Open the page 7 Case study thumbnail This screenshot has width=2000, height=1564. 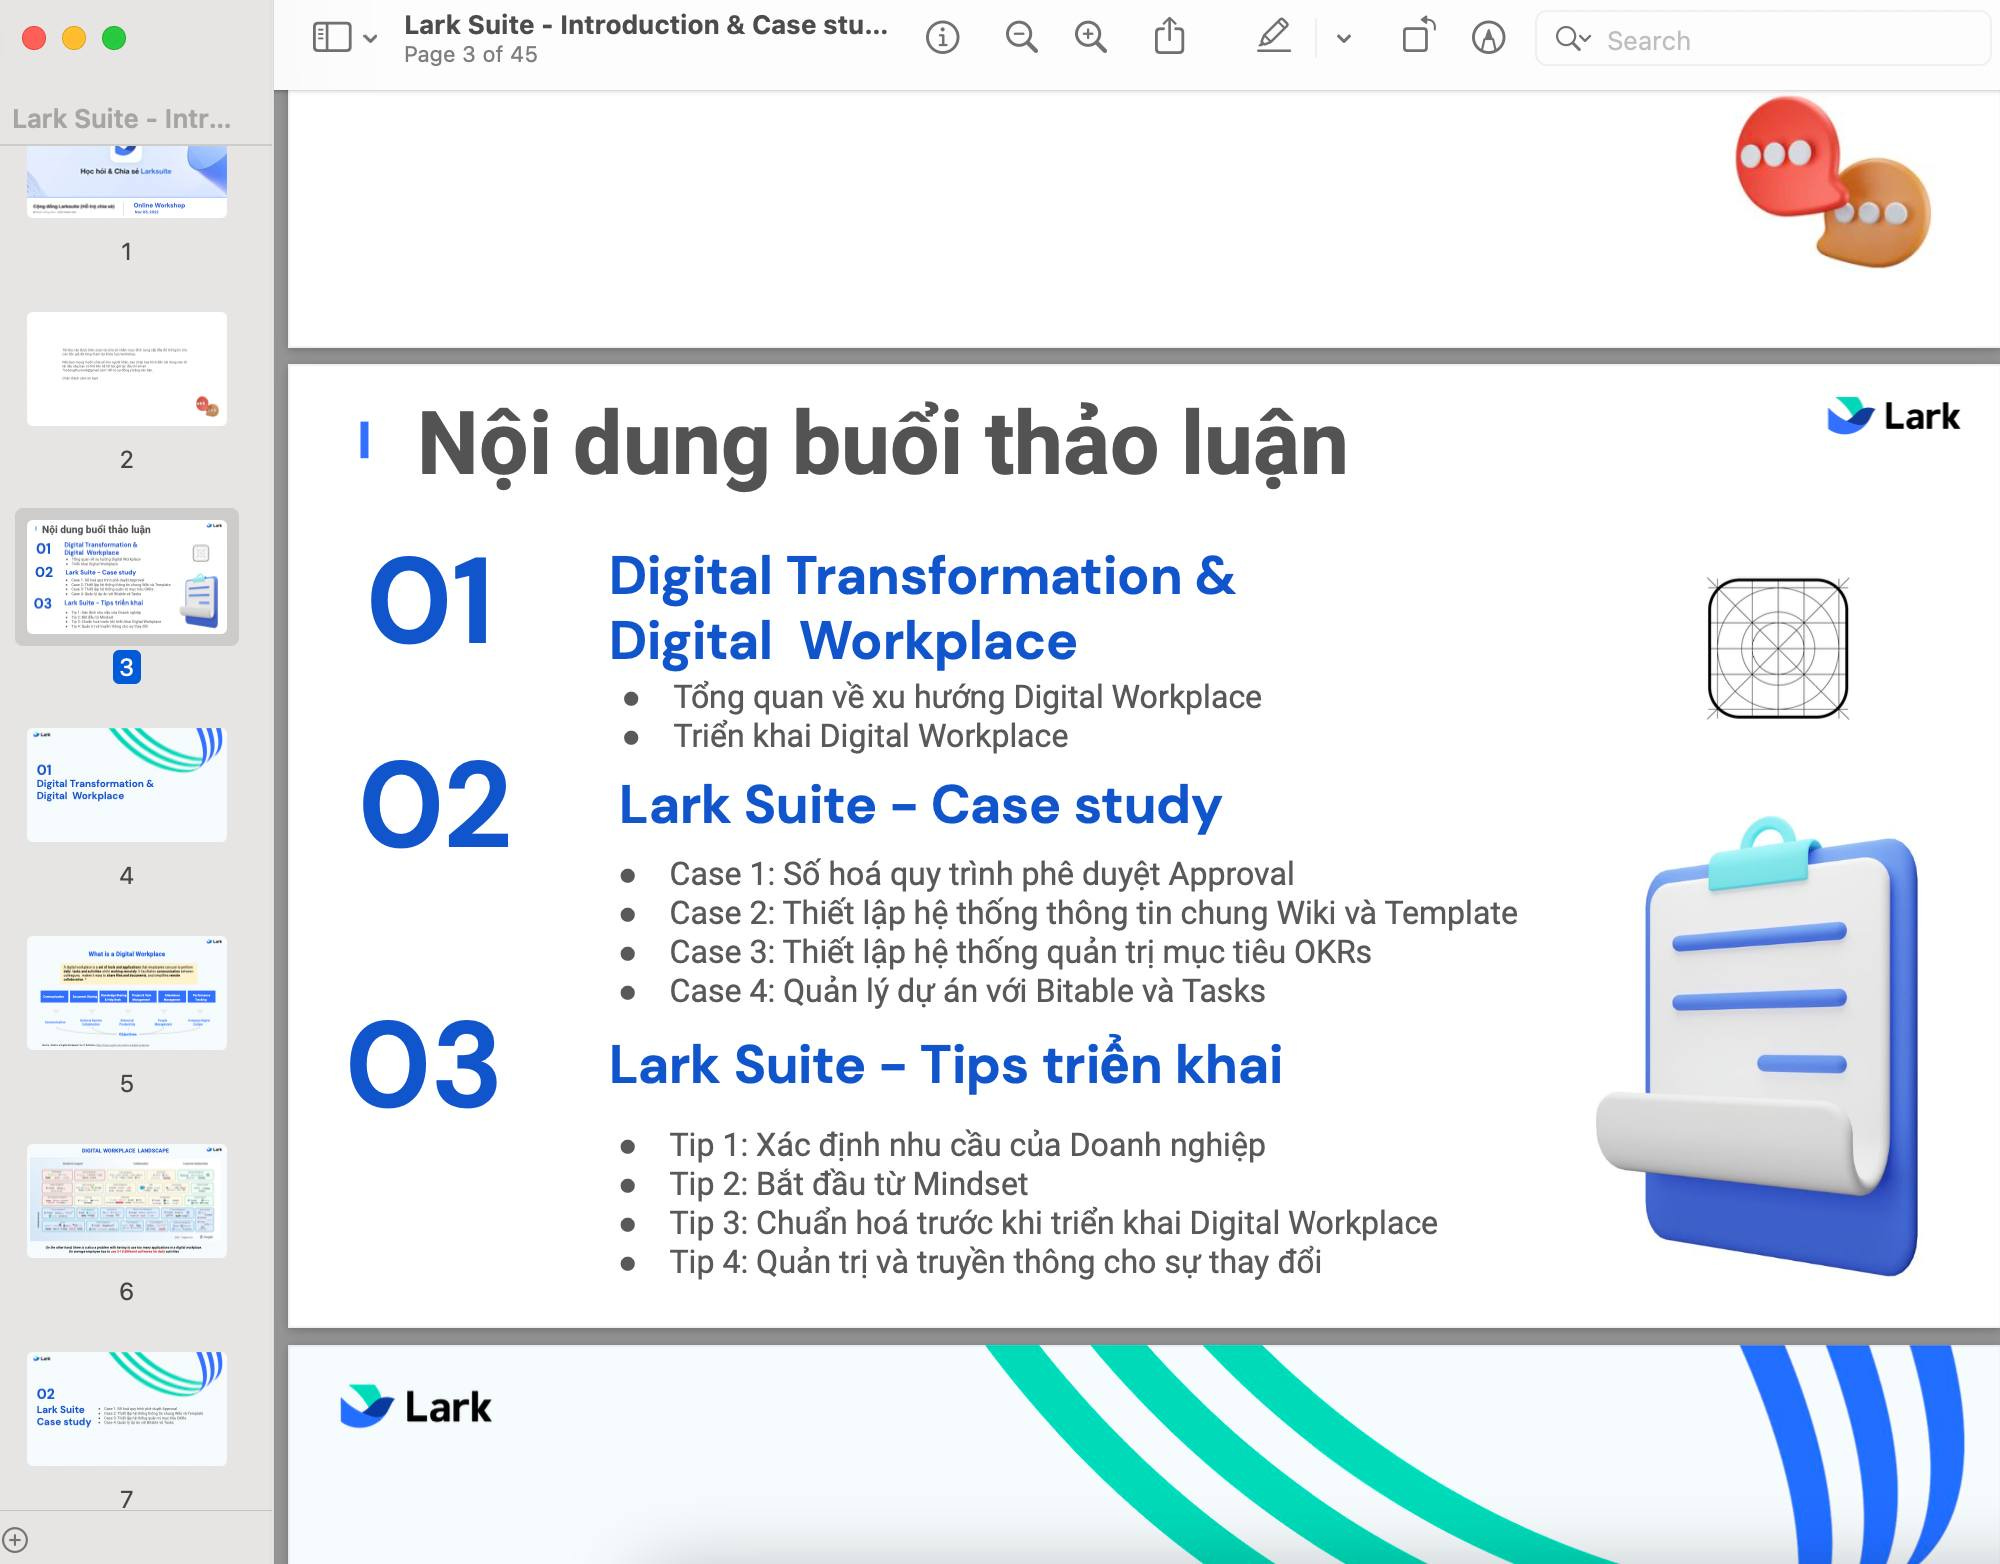[x=127, y=1409]
